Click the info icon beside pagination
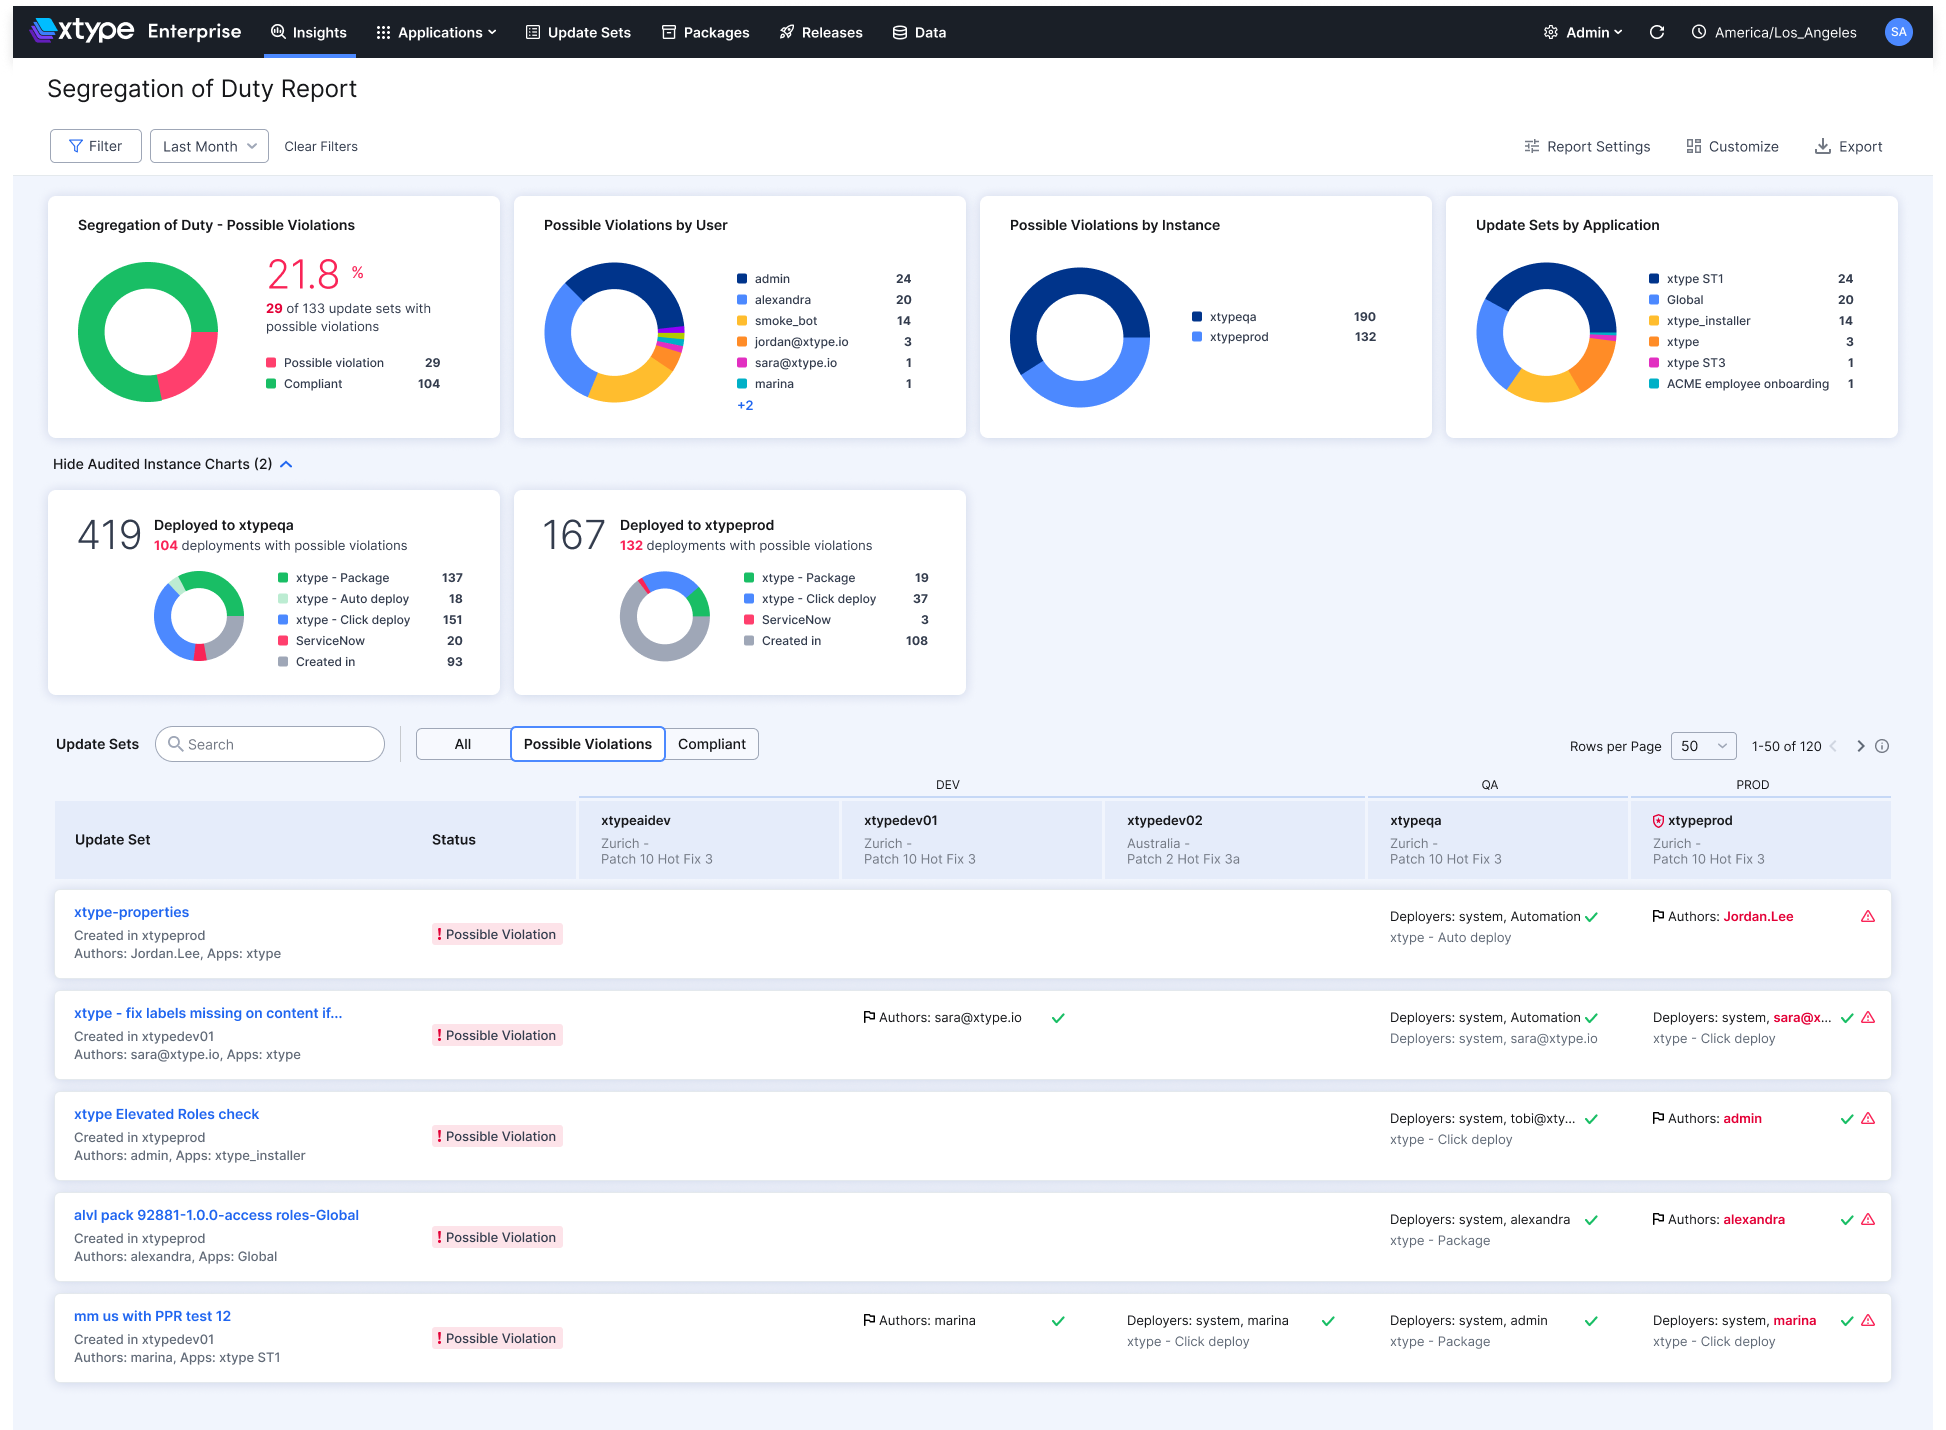This screenshot has width=1946, height=1430. tap(1882, 746)
